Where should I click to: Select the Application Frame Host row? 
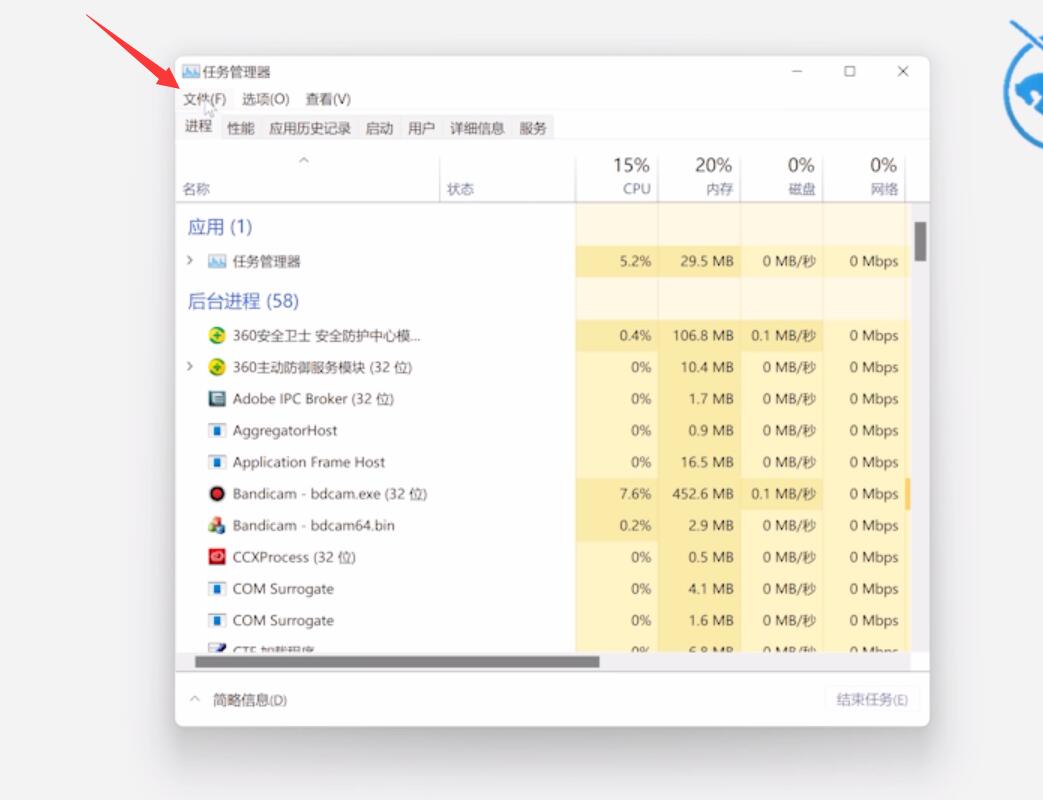[x=543, y=462]
